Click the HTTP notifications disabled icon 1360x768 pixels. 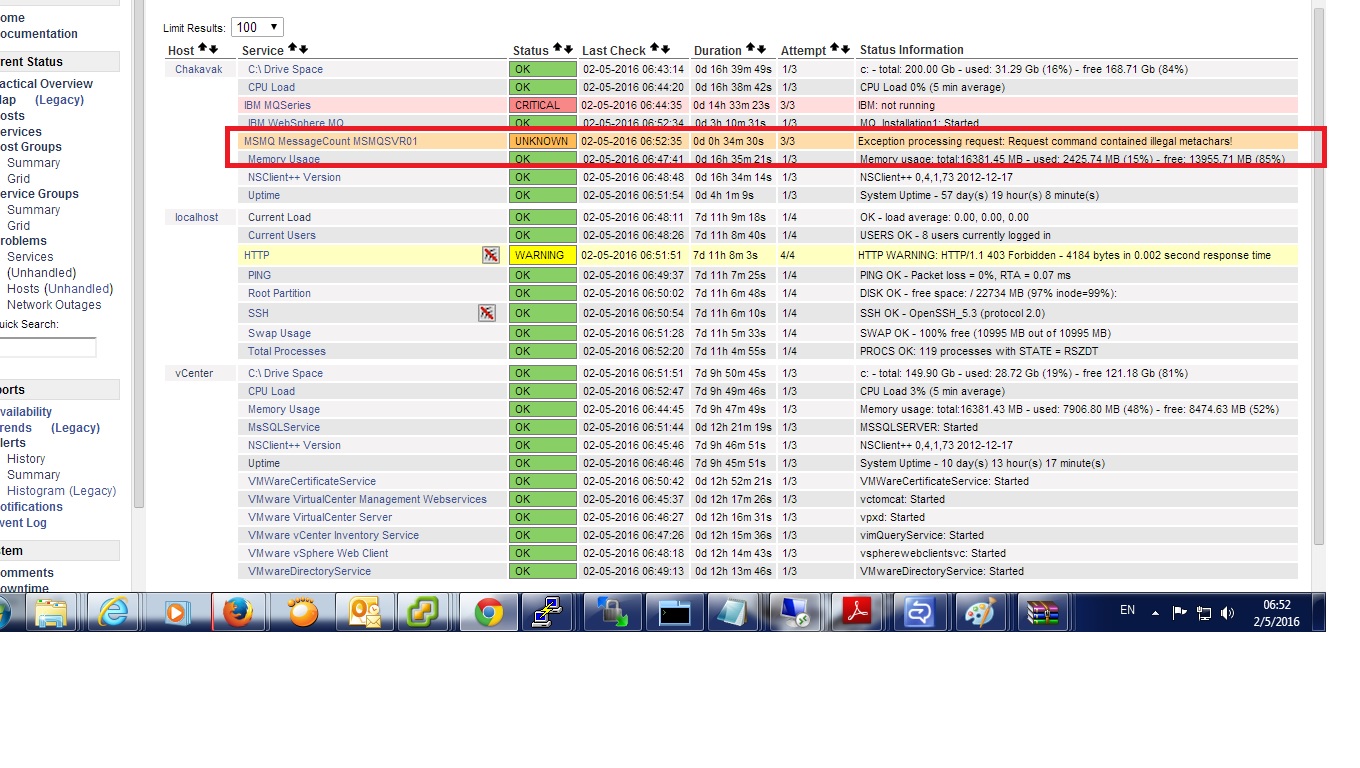[490, 255]
